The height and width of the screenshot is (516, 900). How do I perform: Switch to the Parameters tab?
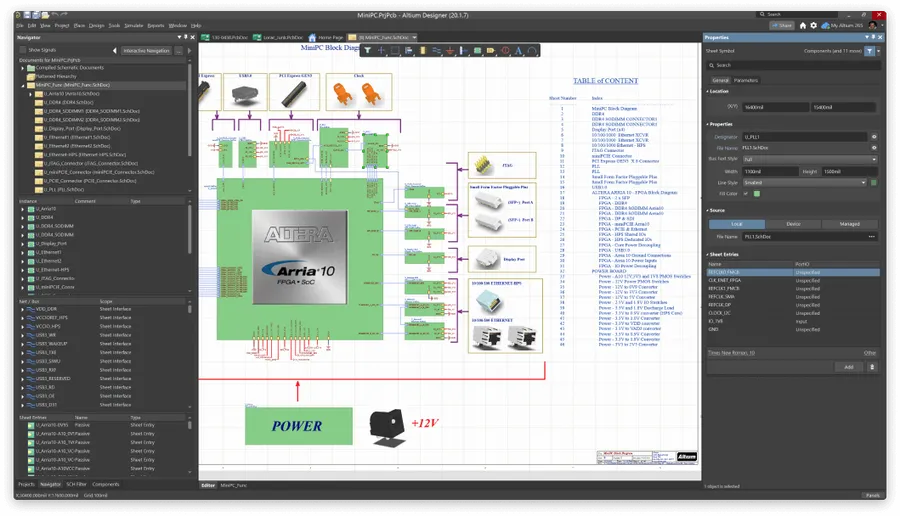click(x=746, y=80)
